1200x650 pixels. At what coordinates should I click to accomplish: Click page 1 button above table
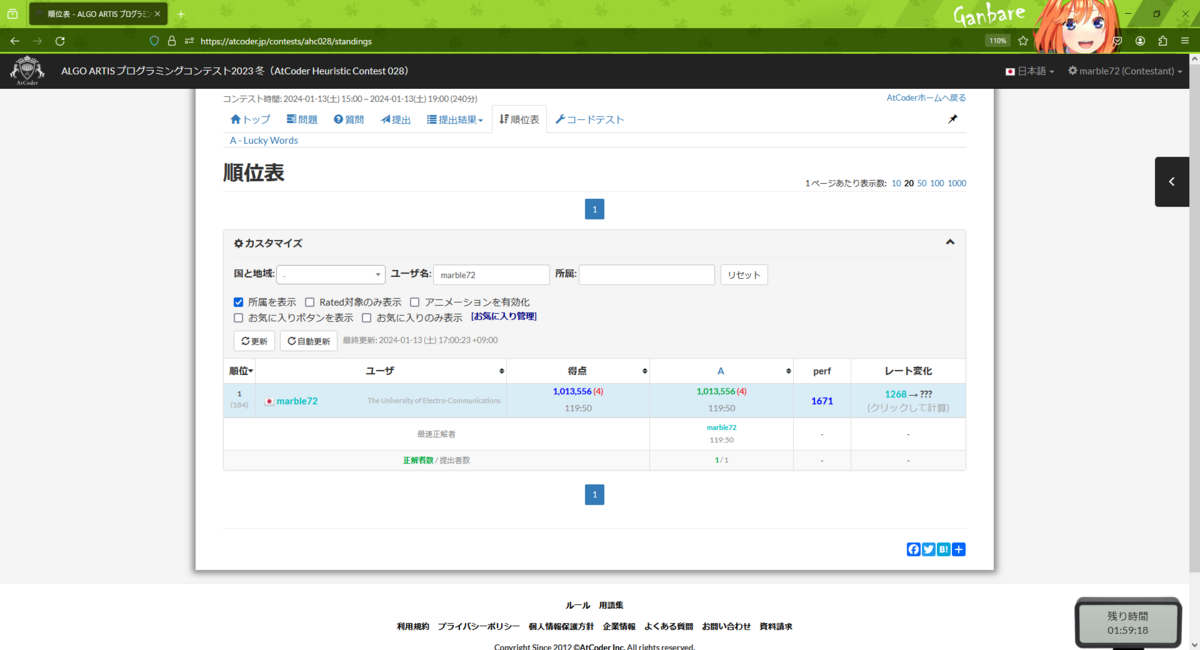point(594,209)
